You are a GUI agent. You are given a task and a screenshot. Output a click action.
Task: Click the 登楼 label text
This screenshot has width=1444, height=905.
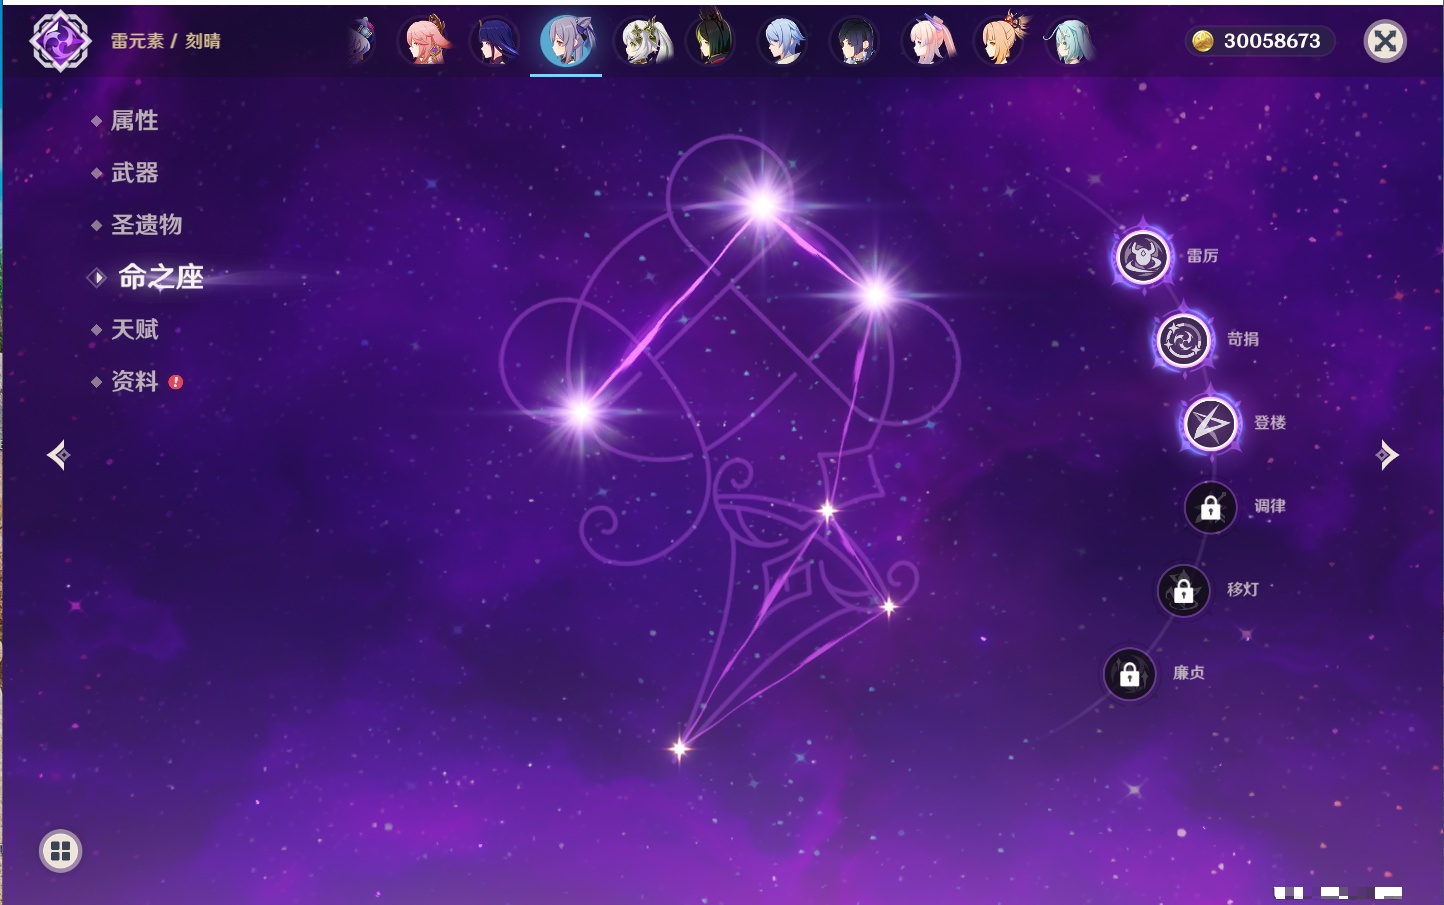pos(1270,423)
